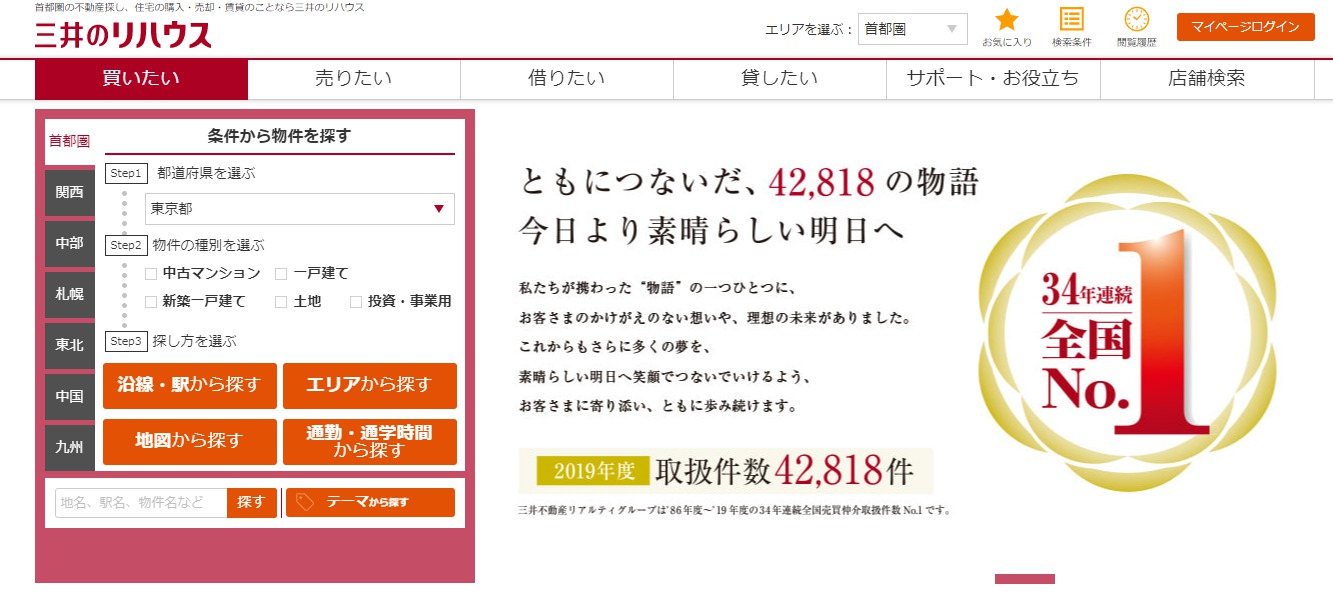Choose 通勤・通学時間から探す button
The width and height of the screenshot is (1333, 616).
pyautogui.click(x=370, y=442)
